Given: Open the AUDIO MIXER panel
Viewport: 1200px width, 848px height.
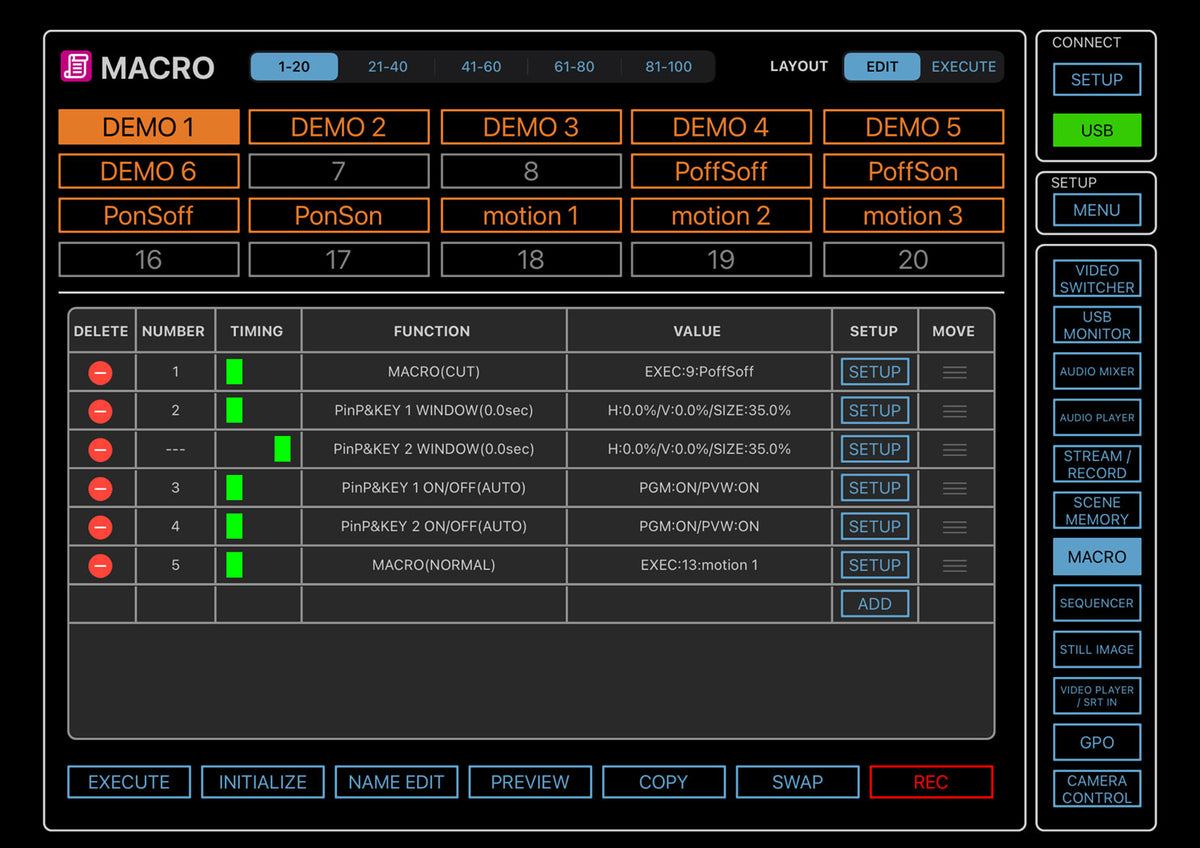Looking at the screenshot, I should (x=1096, y=371).
